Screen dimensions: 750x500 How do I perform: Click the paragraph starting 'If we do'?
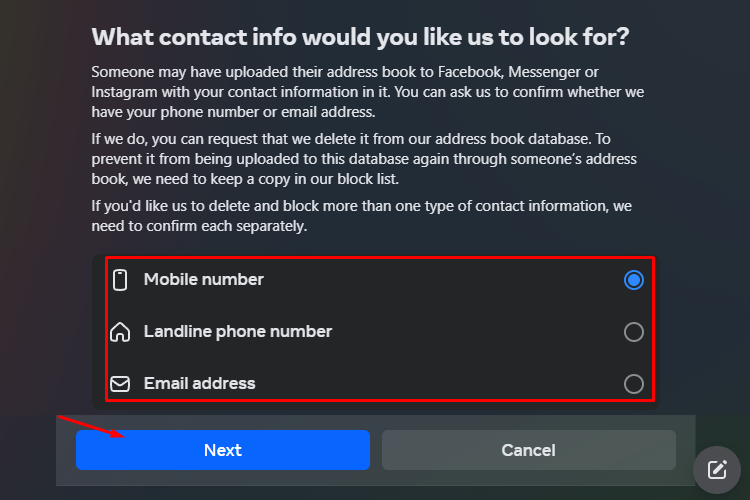point(364,159)
